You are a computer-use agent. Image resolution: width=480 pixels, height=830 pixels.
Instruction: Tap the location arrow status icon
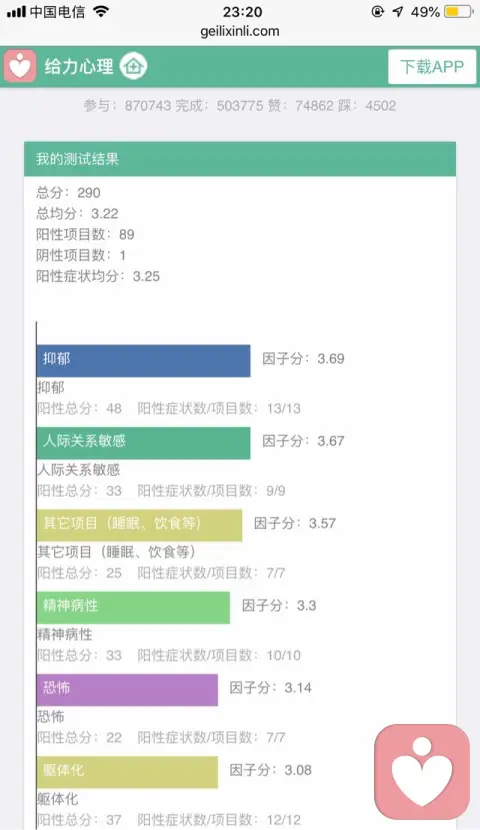tap(398, 12)
